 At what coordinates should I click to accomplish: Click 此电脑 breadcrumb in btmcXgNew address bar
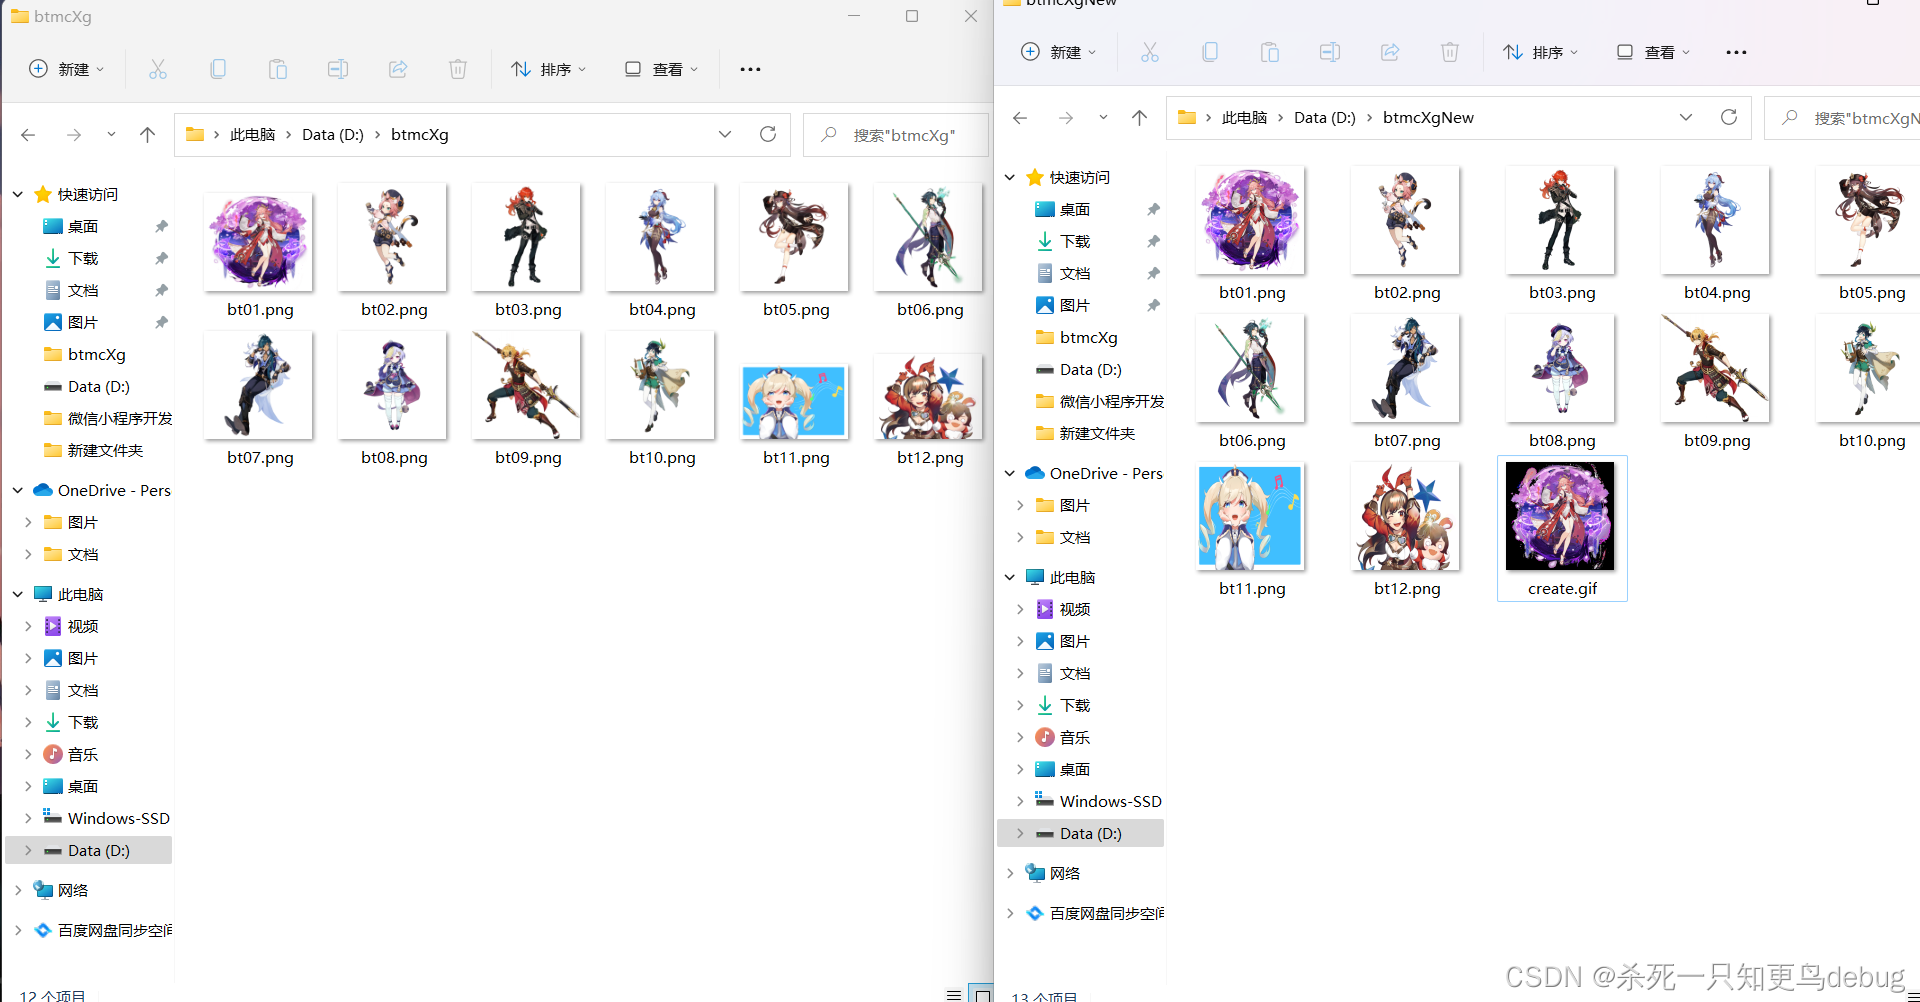tap(1244, 117)
